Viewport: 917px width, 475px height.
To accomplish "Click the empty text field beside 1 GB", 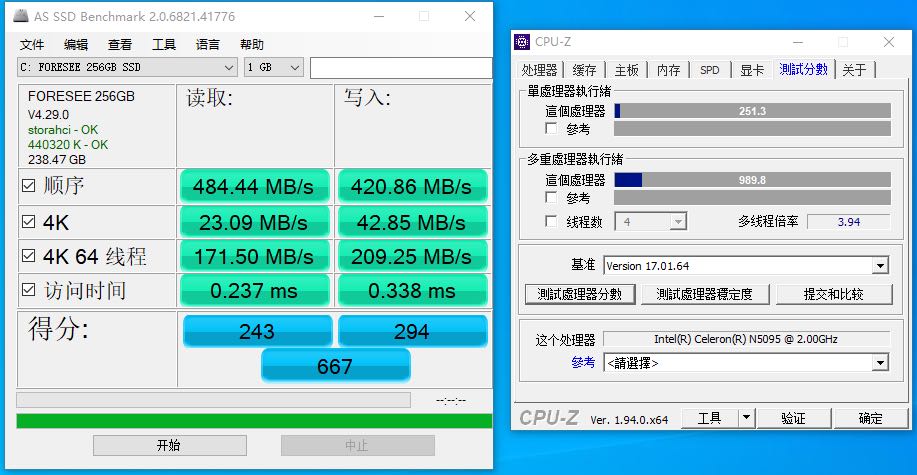I will pyautogui.click(x=401, y=68).
